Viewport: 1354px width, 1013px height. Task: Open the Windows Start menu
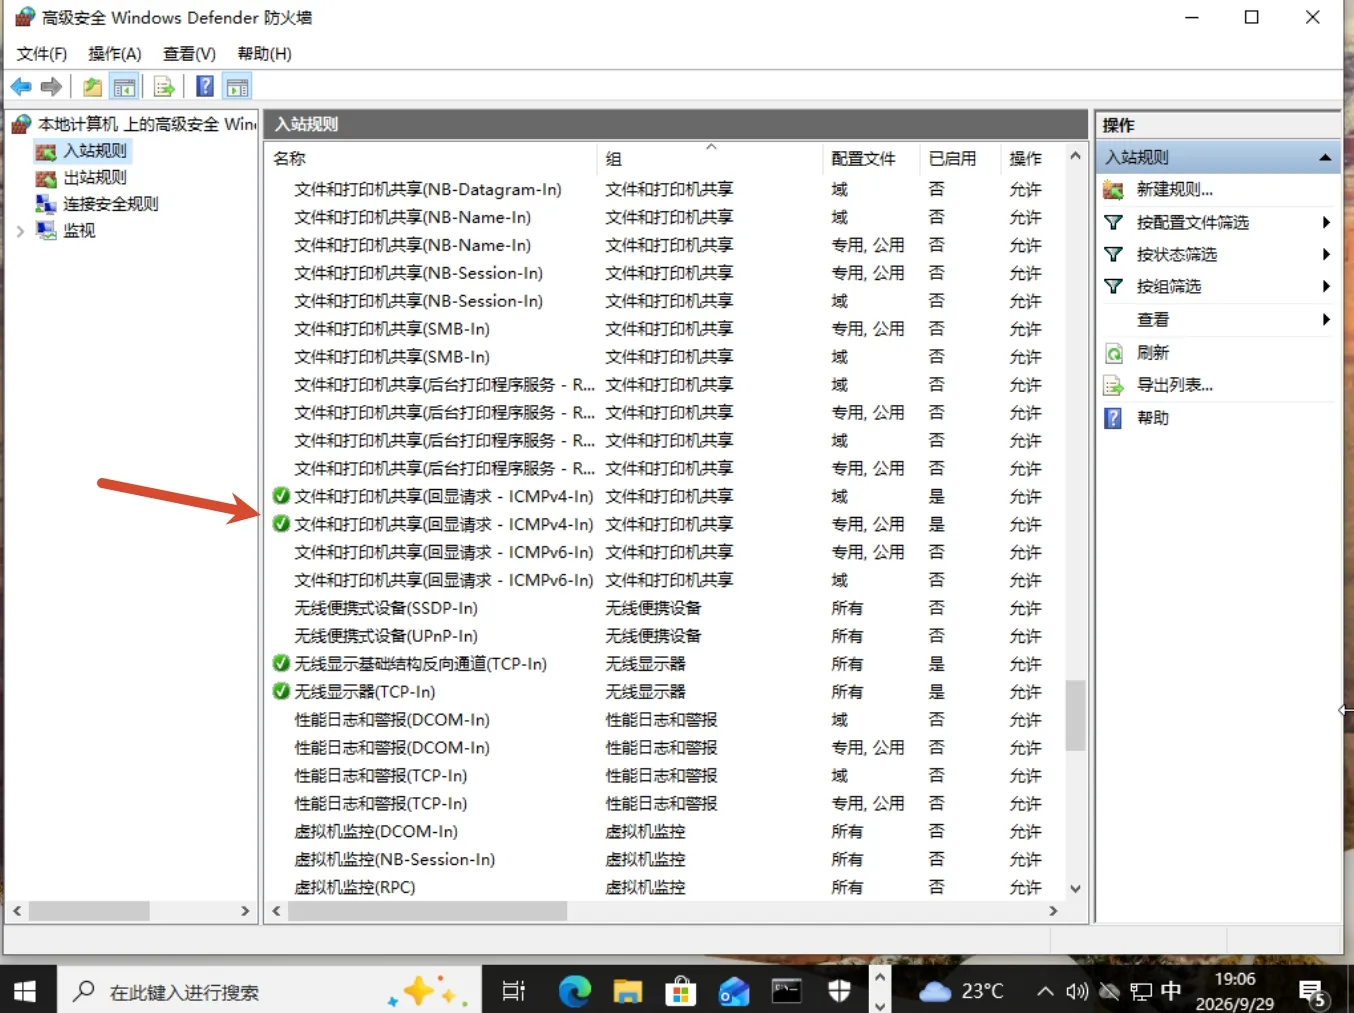[x=25, y=991]
